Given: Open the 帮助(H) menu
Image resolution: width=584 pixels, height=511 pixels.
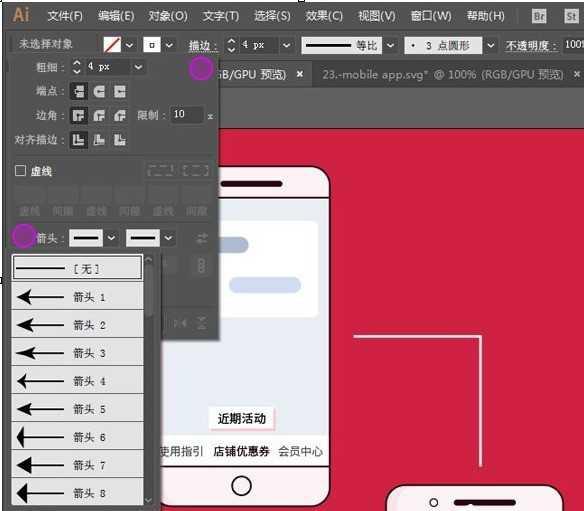Looking at the screenshot, I should [485, 16].
